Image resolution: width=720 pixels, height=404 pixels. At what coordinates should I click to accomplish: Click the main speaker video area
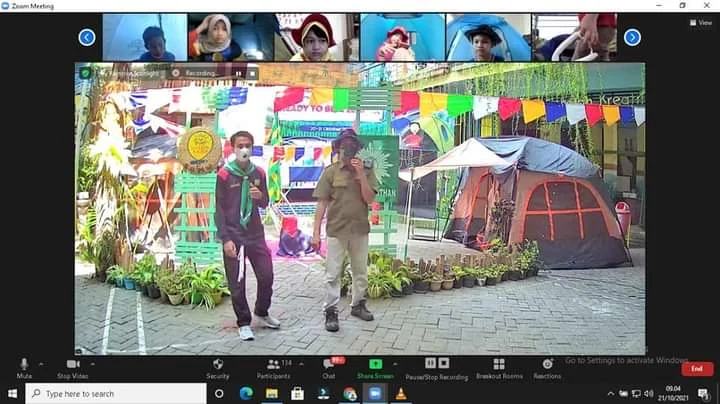coord(360,209)
